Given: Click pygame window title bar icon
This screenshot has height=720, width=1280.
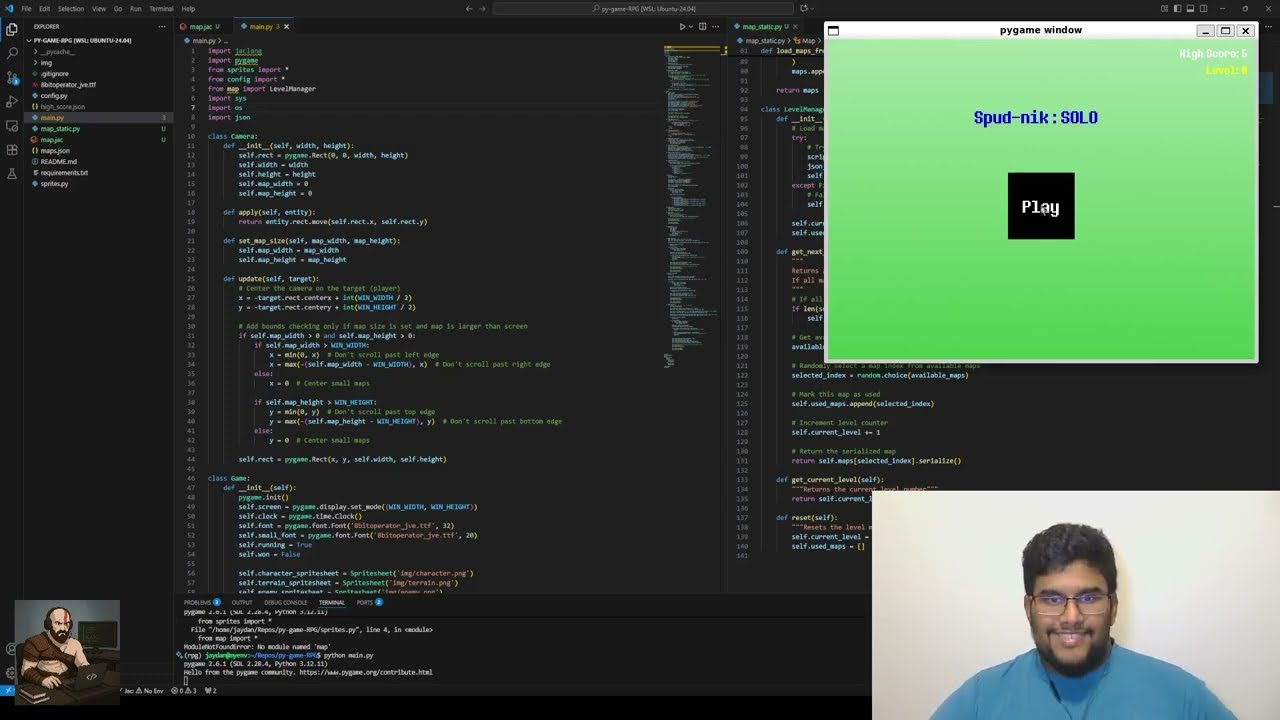Looking at the screenshot, I should 833,30.
